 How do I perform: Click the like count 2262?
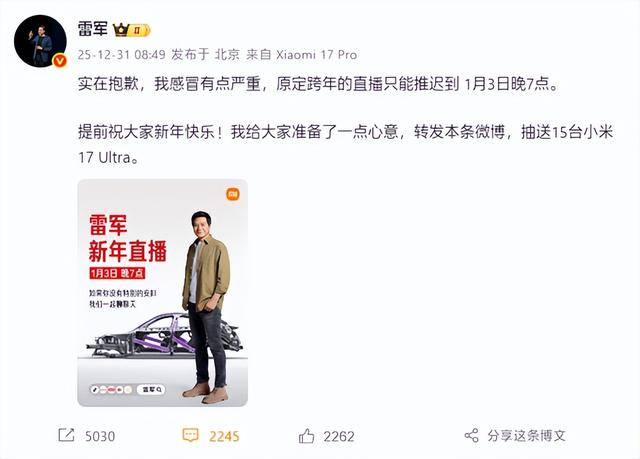click(339, 436)
